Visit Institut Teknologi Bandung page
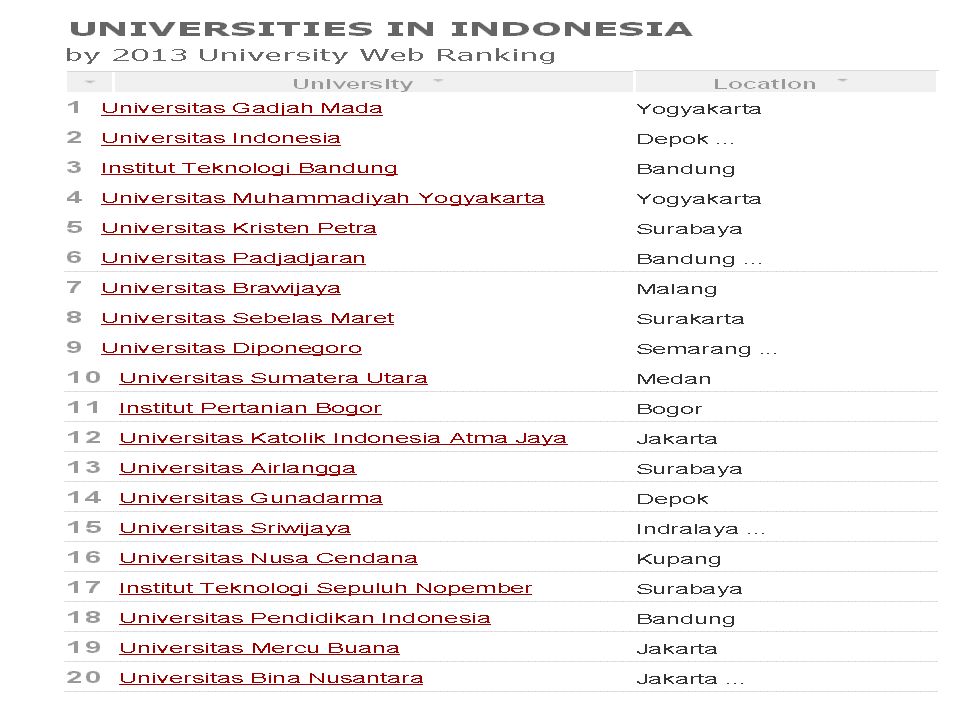Screen dimensions: 960x720 [249, 168]
